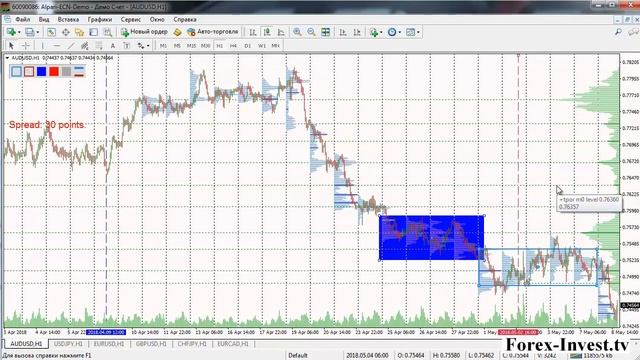Image resolution: width=640 pixels, height=360 pixels.
Task: Click the 'Spread: 30 points' label
Action: pos(47,125)
